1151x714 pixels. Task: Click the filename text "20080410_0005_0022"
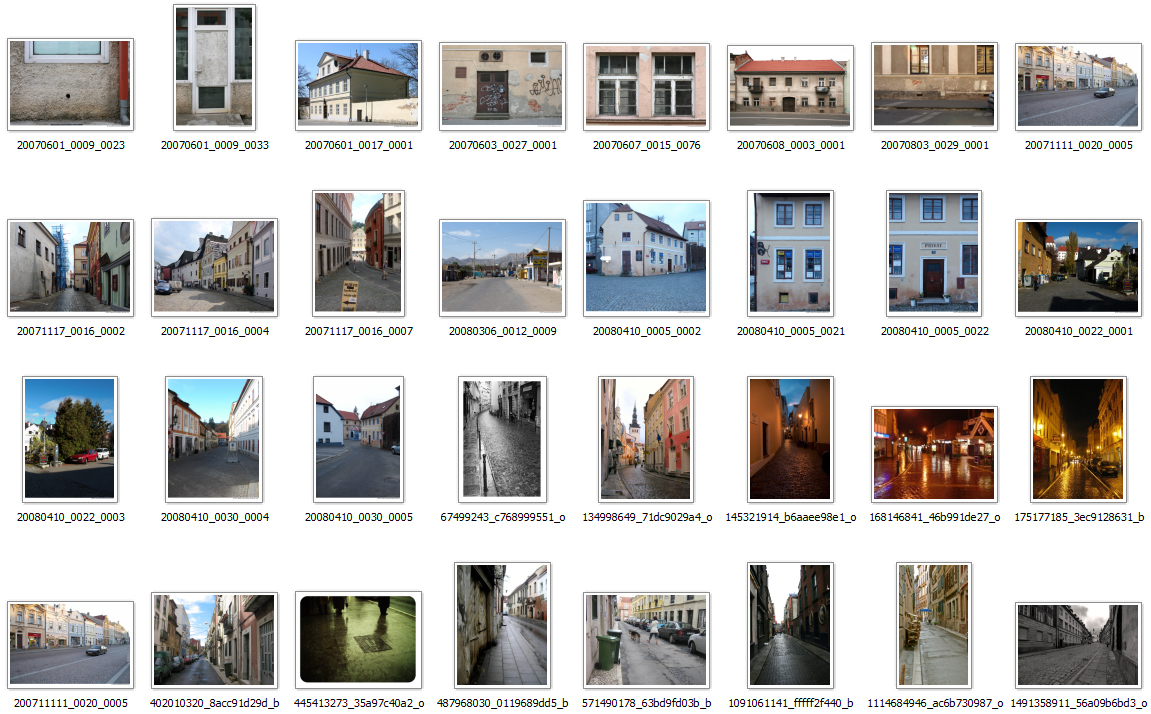pos(934,331)
